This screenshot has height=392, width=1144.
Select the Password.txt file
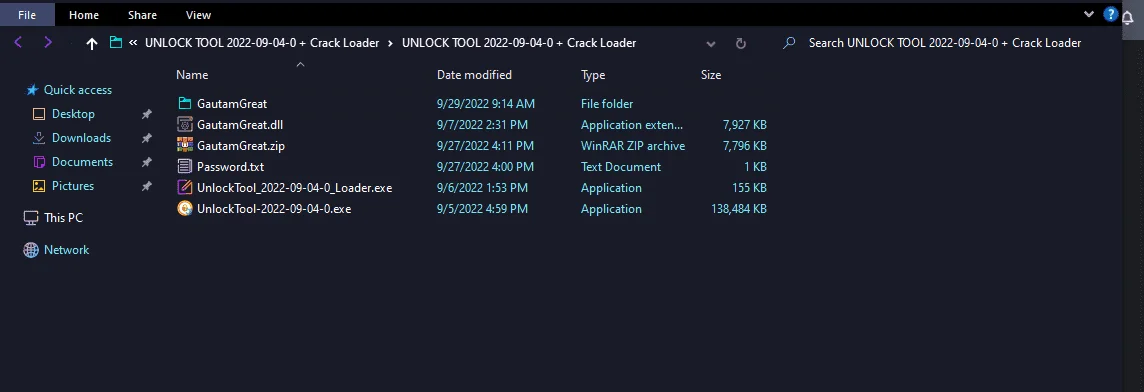pyautogui.click(x=231, y=166)
